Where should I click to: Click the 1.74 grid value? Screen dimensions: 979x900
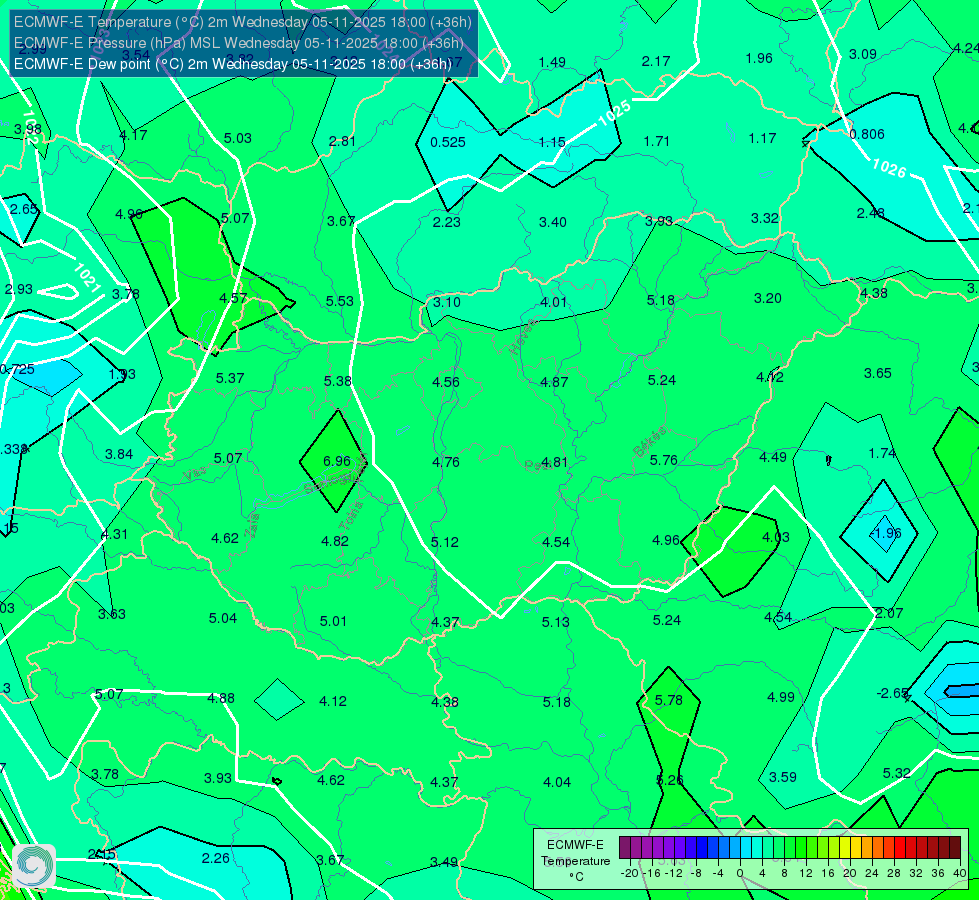point(882,453)
